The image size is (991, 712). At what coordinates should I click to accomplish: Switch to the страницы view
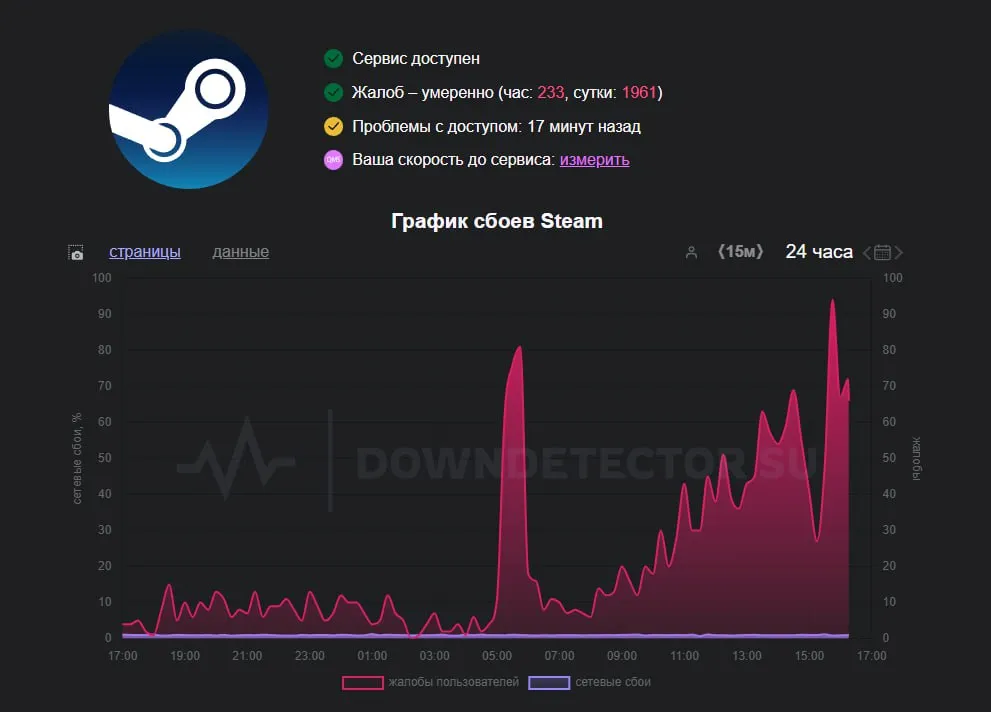pos(145,251)
